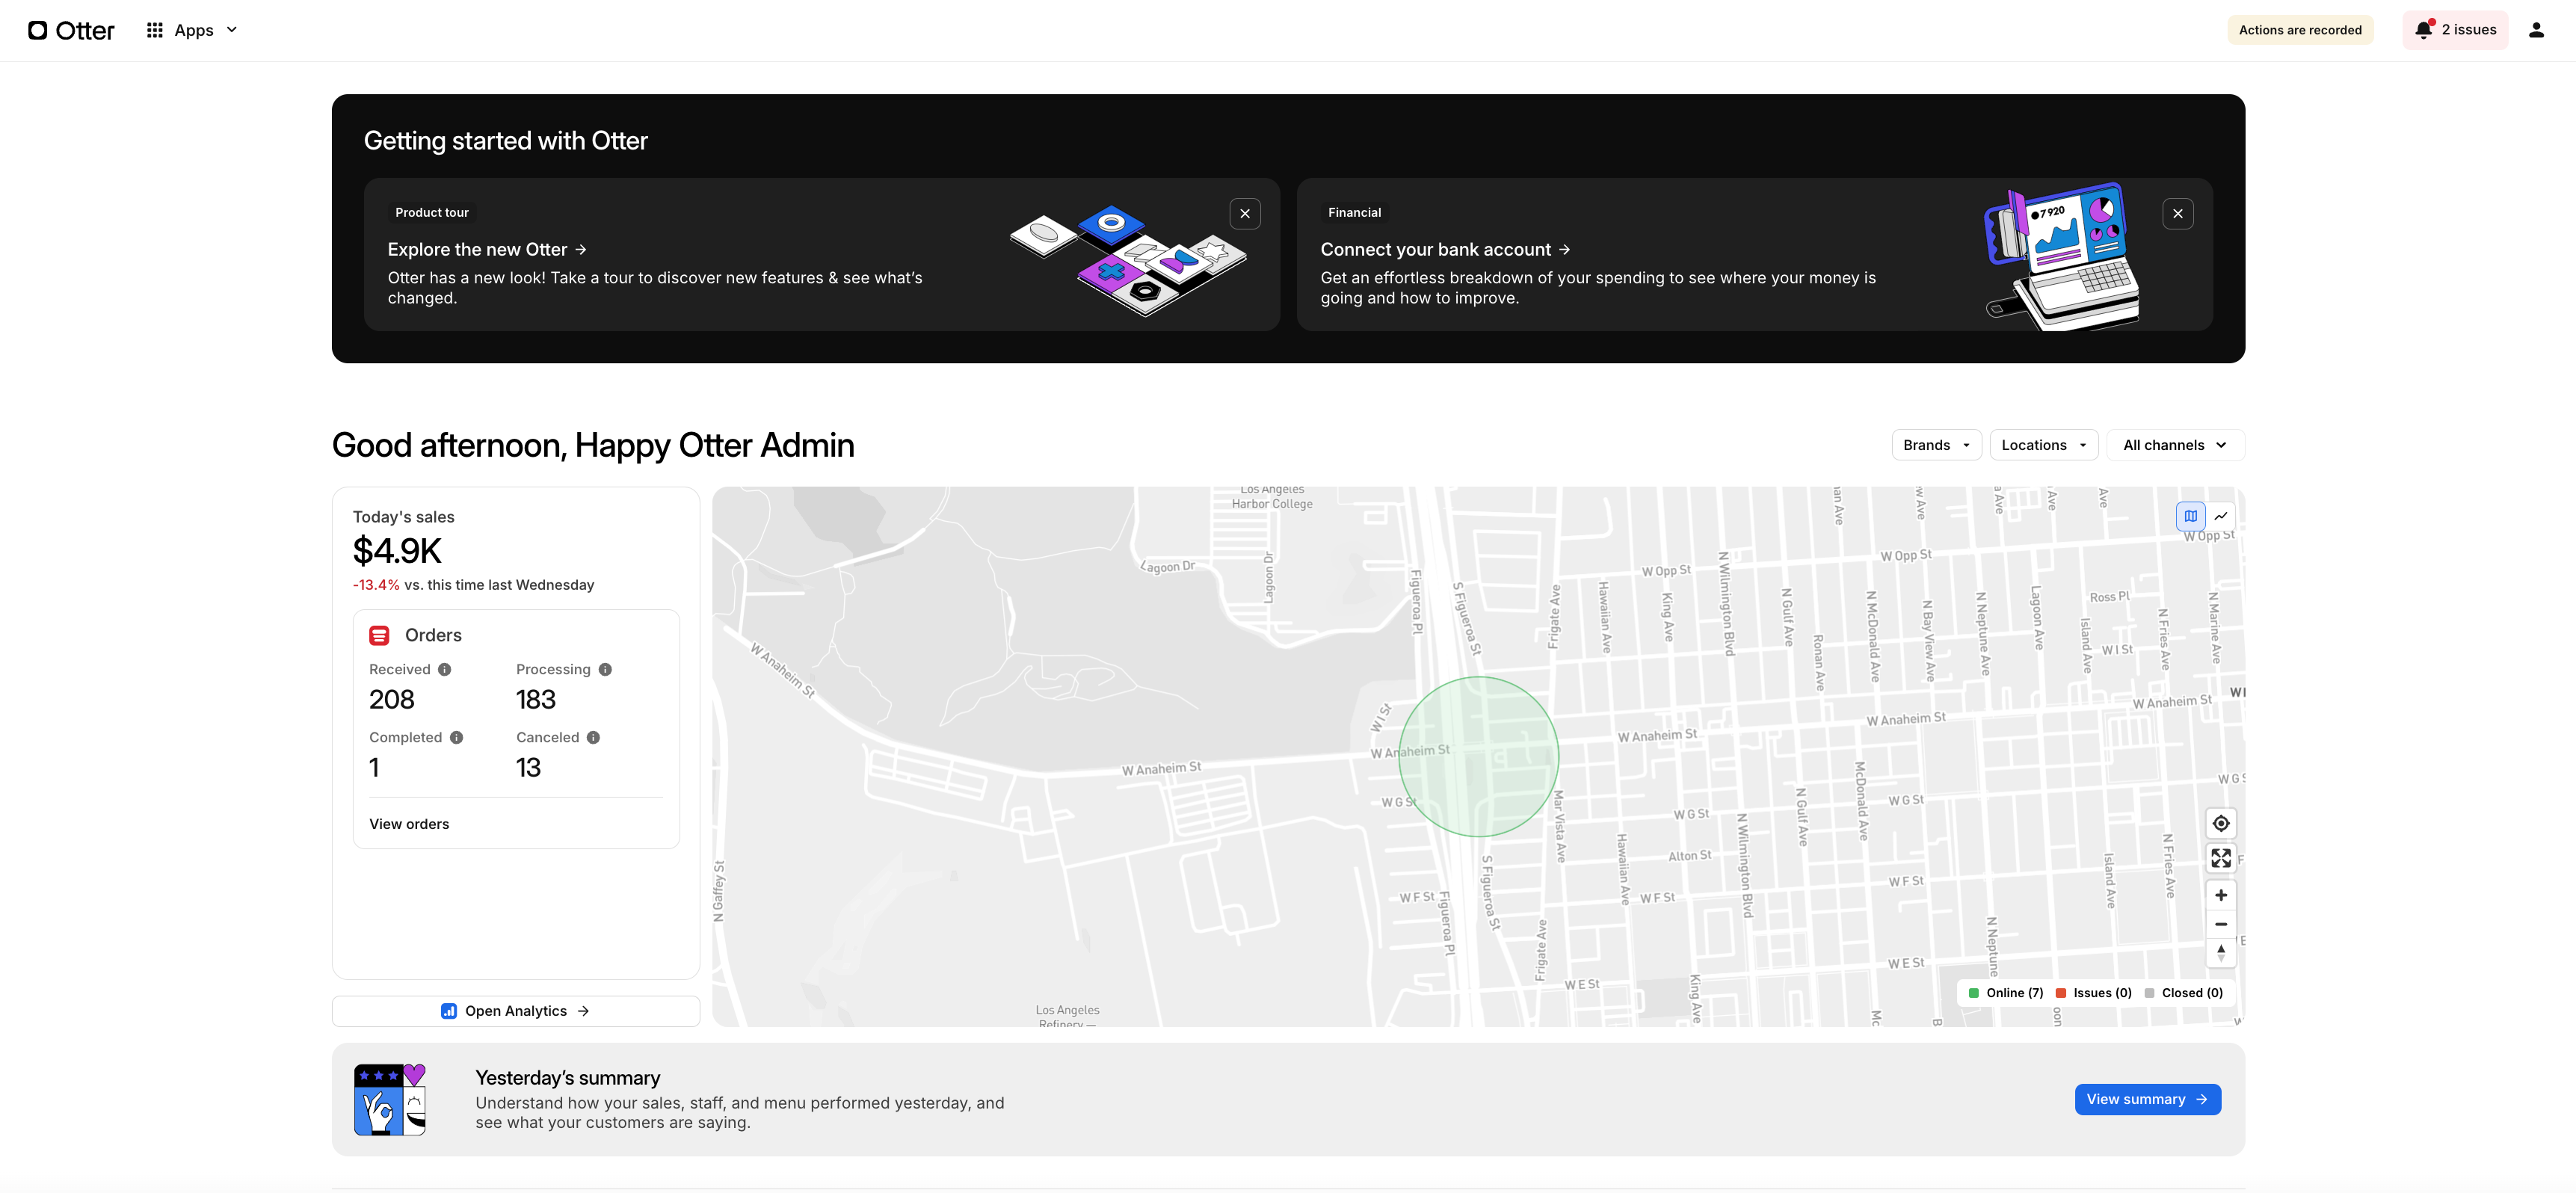Screen dimensions: 2576x1193
Task: Show info for Completed orders
Action: coord(456,738)
